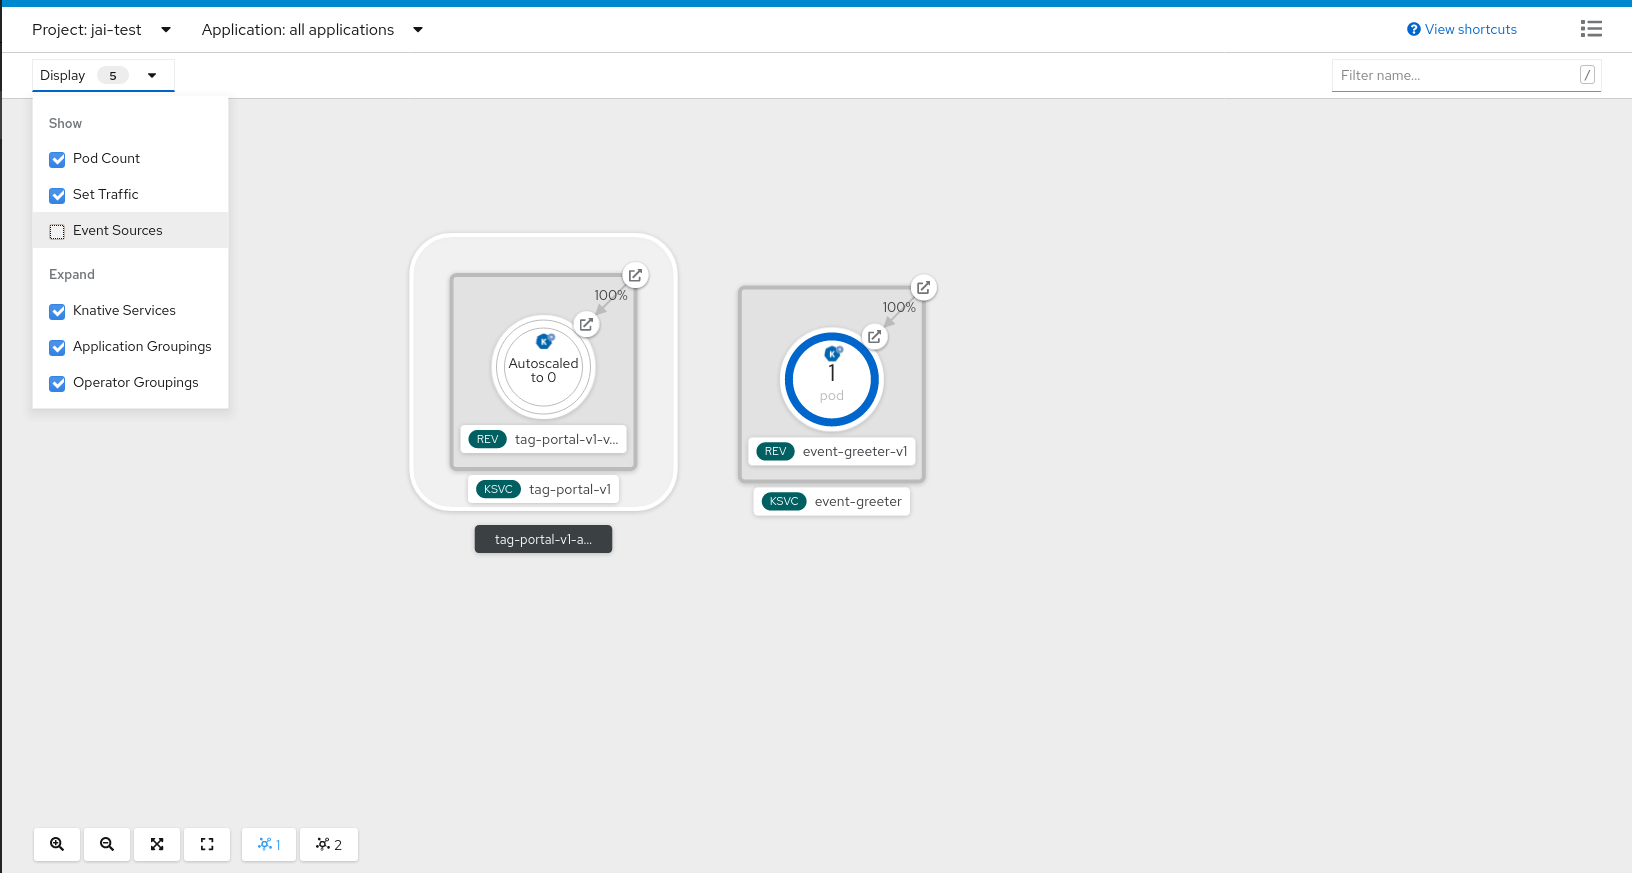1632x873 pixels.
Task: Open the Application all applications dropdown
Action: 312,29
